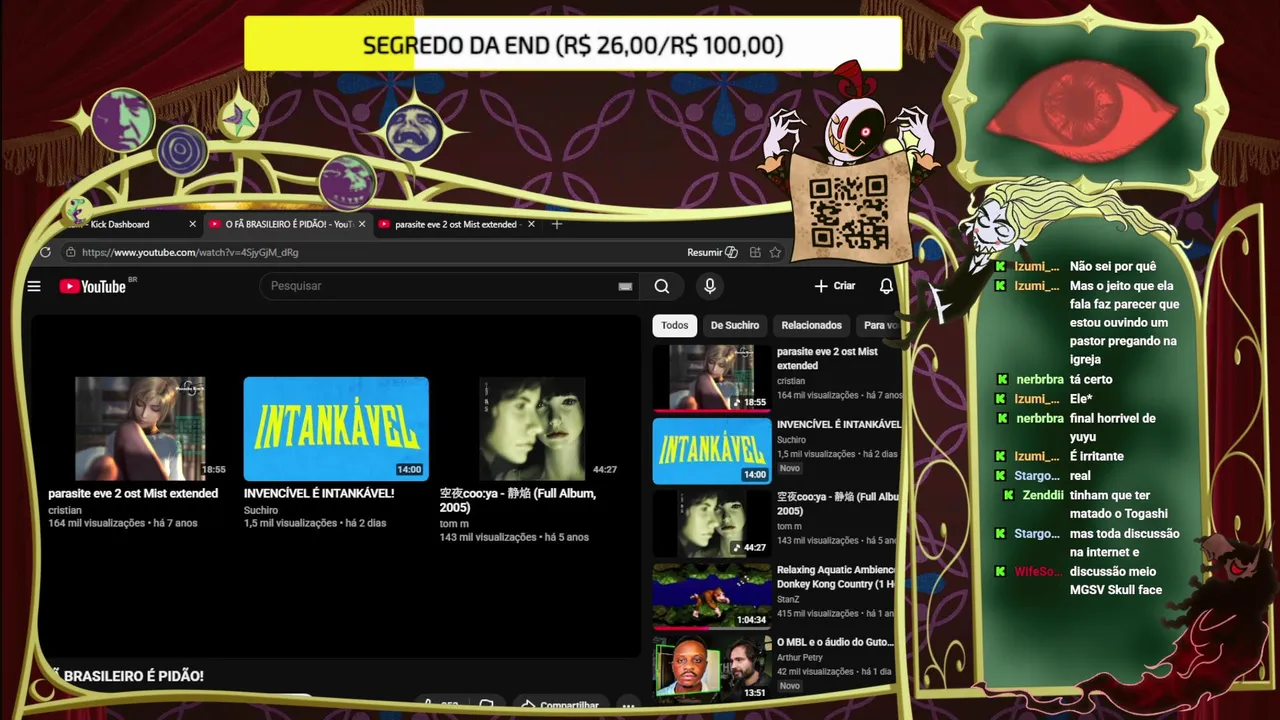1280x720 pixels.
Task: Click chat message 'É irritante'
Action: pos(1097,456)
